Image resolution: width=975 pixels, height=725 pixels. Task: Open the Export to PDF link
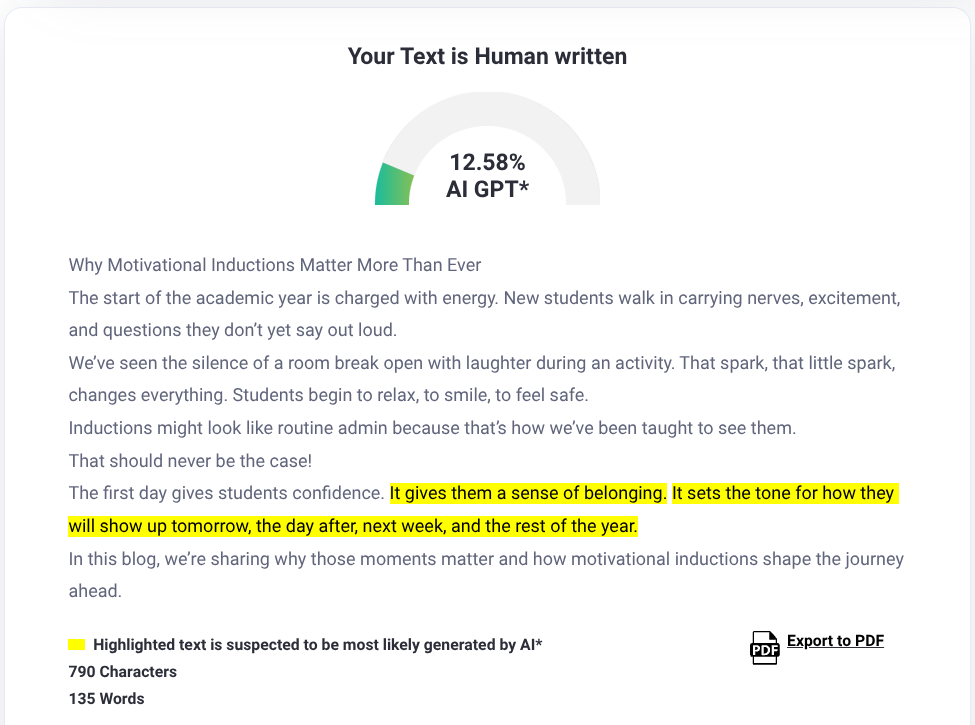(x=835, y=641)
